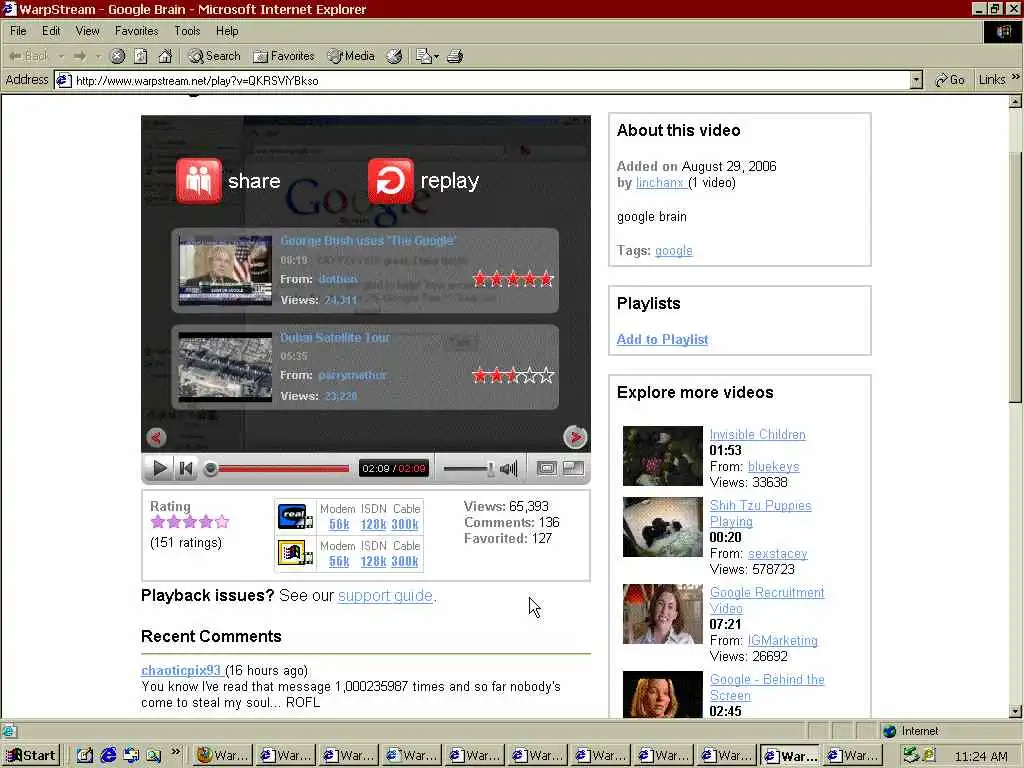Rate the video using the purple stars
Viewport: 1024px width, 768px height.
(189, 522)
